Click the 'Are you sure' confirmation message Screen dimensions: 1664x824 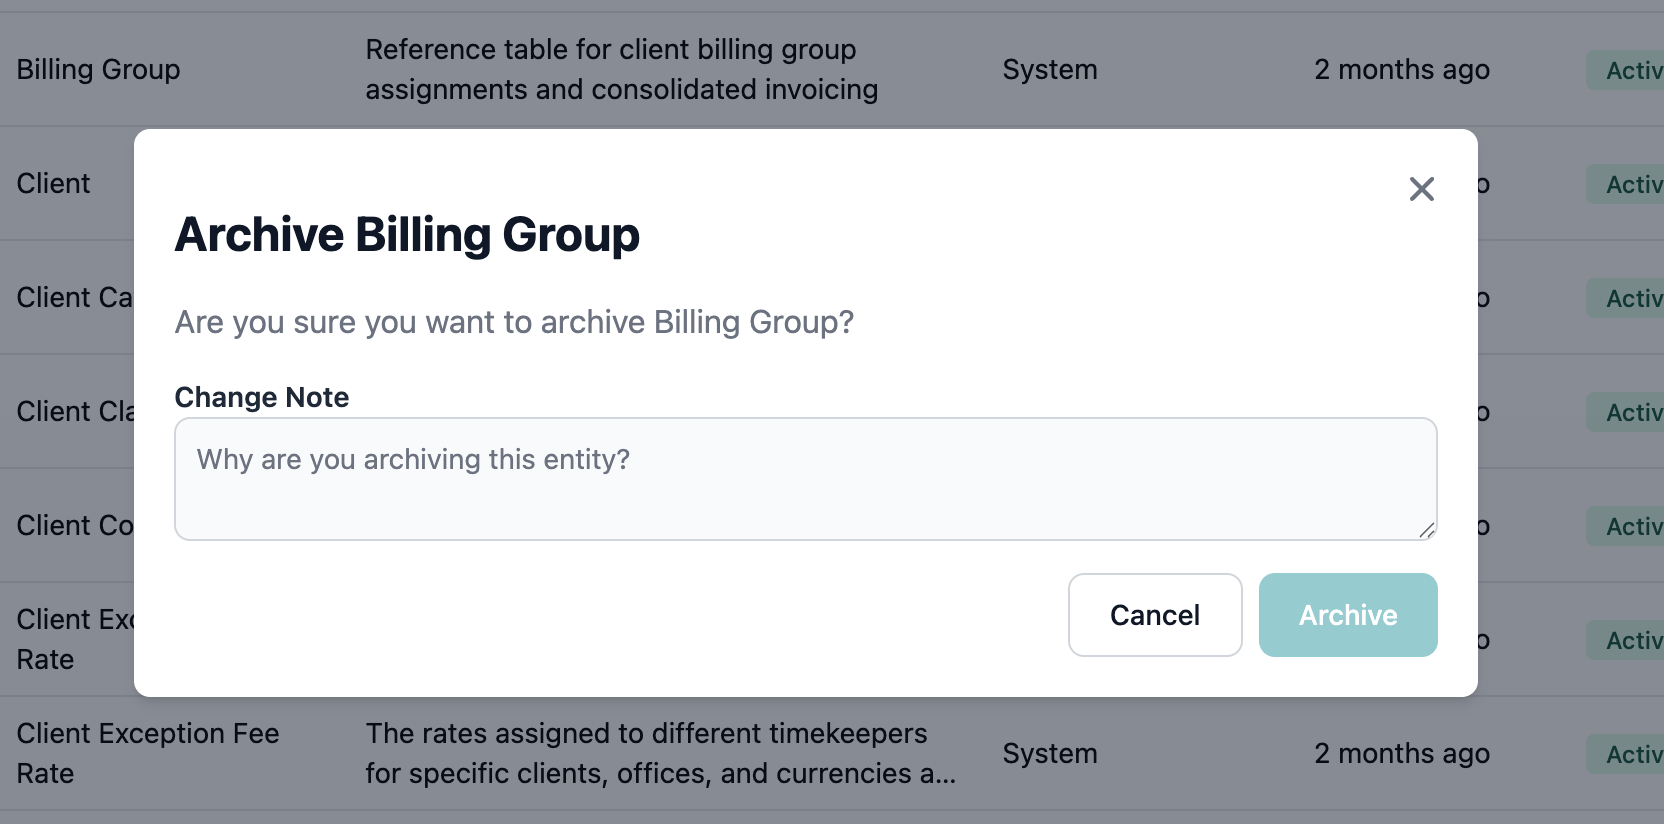[514, 322]
